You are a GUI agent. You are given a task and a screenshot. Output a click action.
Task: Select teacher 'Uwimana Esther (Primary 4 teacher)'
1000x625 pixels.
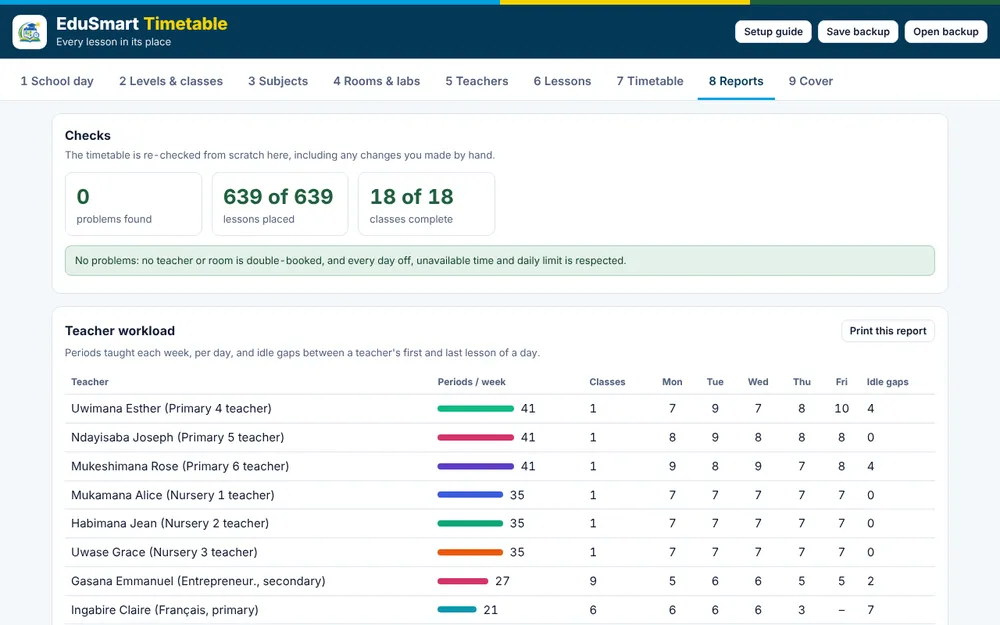(171, 409)
